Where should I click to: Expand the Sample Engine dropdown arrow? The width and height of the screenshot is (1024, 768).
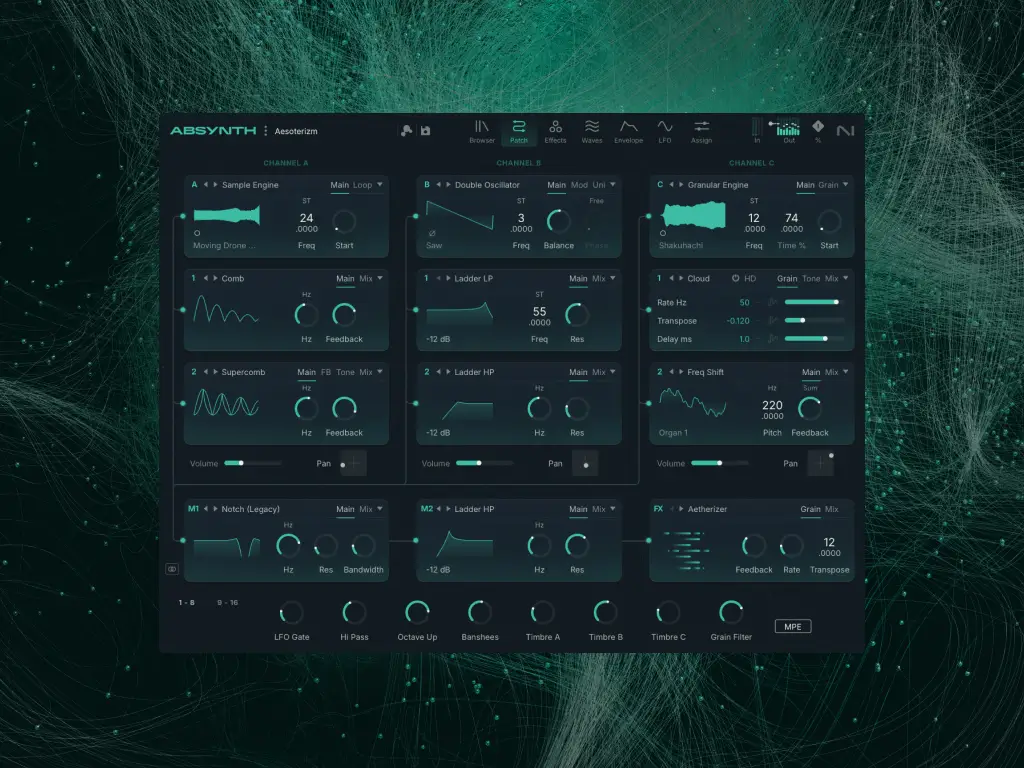[380, 185]
